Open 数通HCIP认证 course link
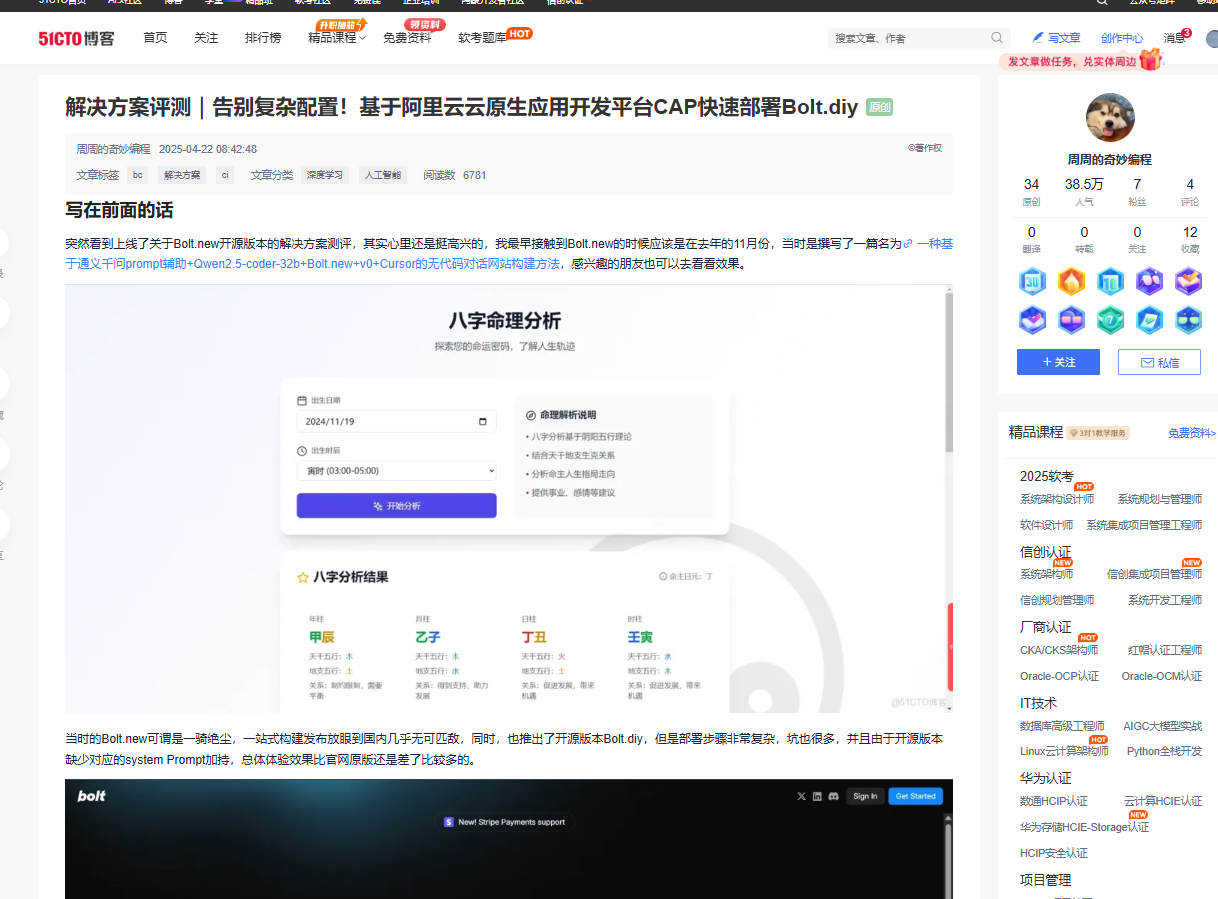 pyautogui.click(x=1054, y=801)
